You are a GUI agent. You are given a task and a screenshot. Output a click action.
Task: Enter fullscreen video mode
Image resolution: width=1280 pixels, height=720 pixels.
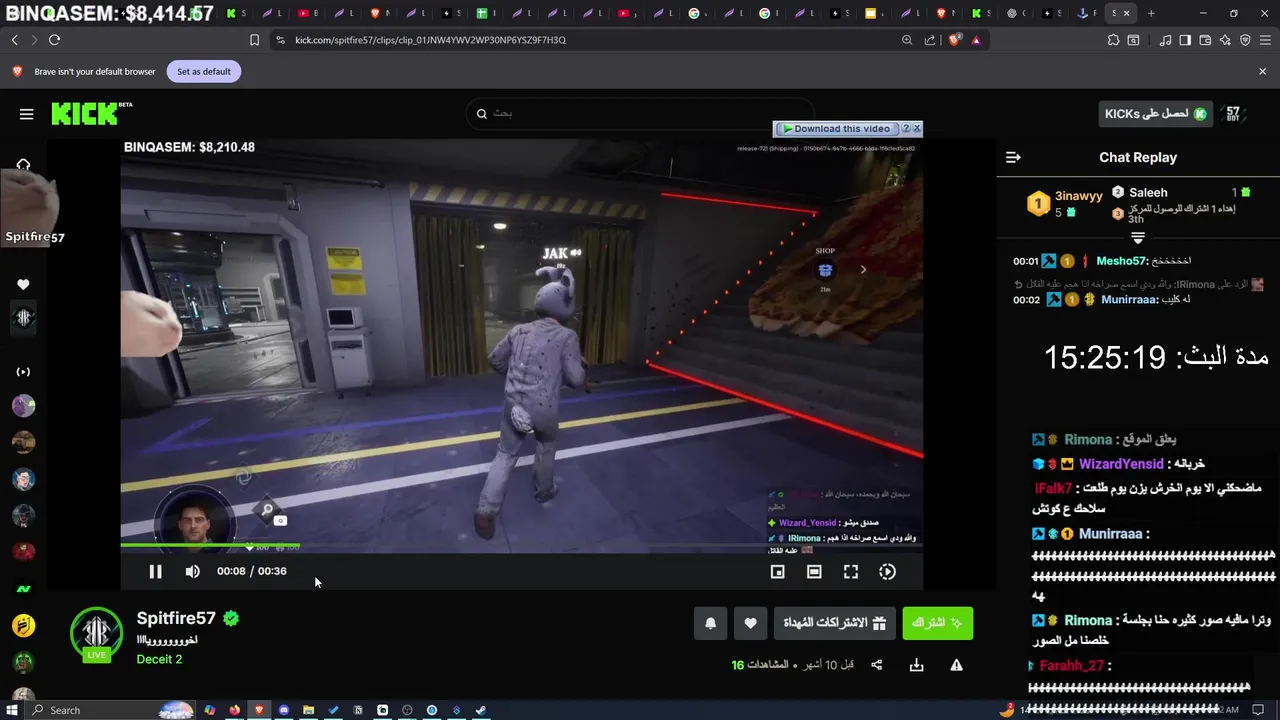coord(851,571)
